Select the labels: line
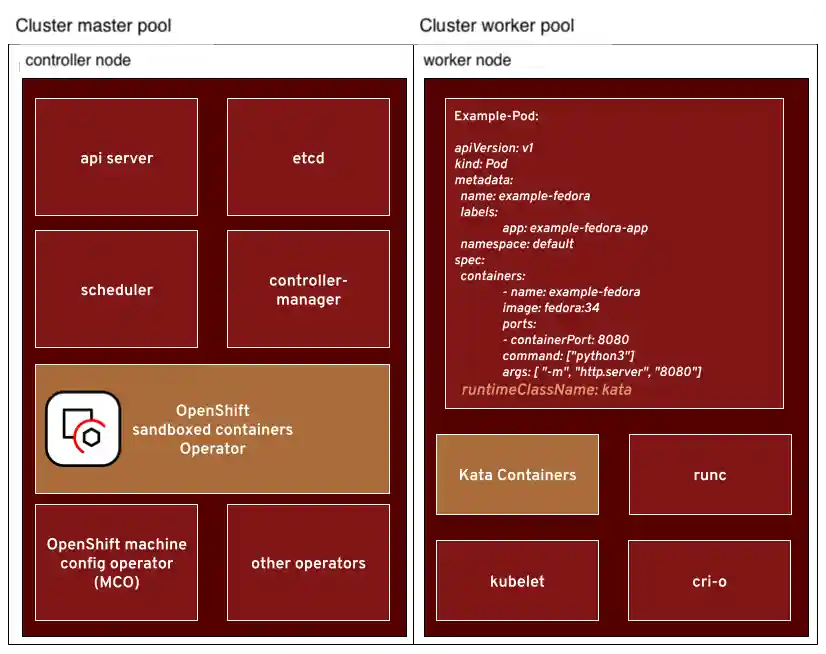Image resolution: width=826 pixels, height=654 pixels. (479, 212)
